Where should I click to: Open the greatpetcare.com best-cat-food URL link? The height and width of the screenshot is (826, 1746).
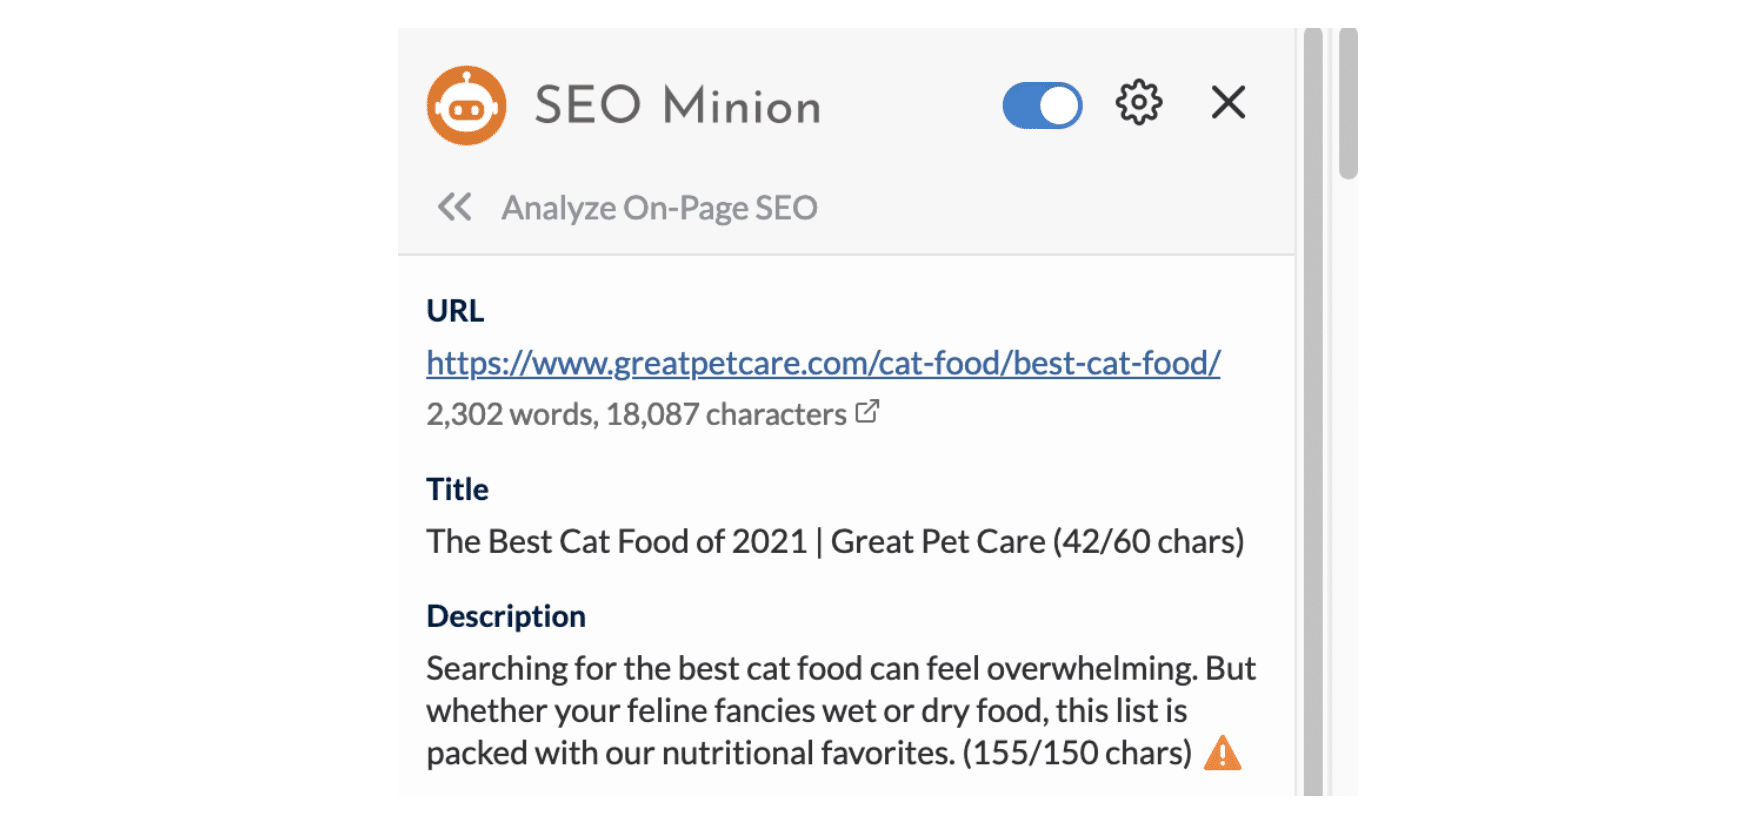point(823,363)
